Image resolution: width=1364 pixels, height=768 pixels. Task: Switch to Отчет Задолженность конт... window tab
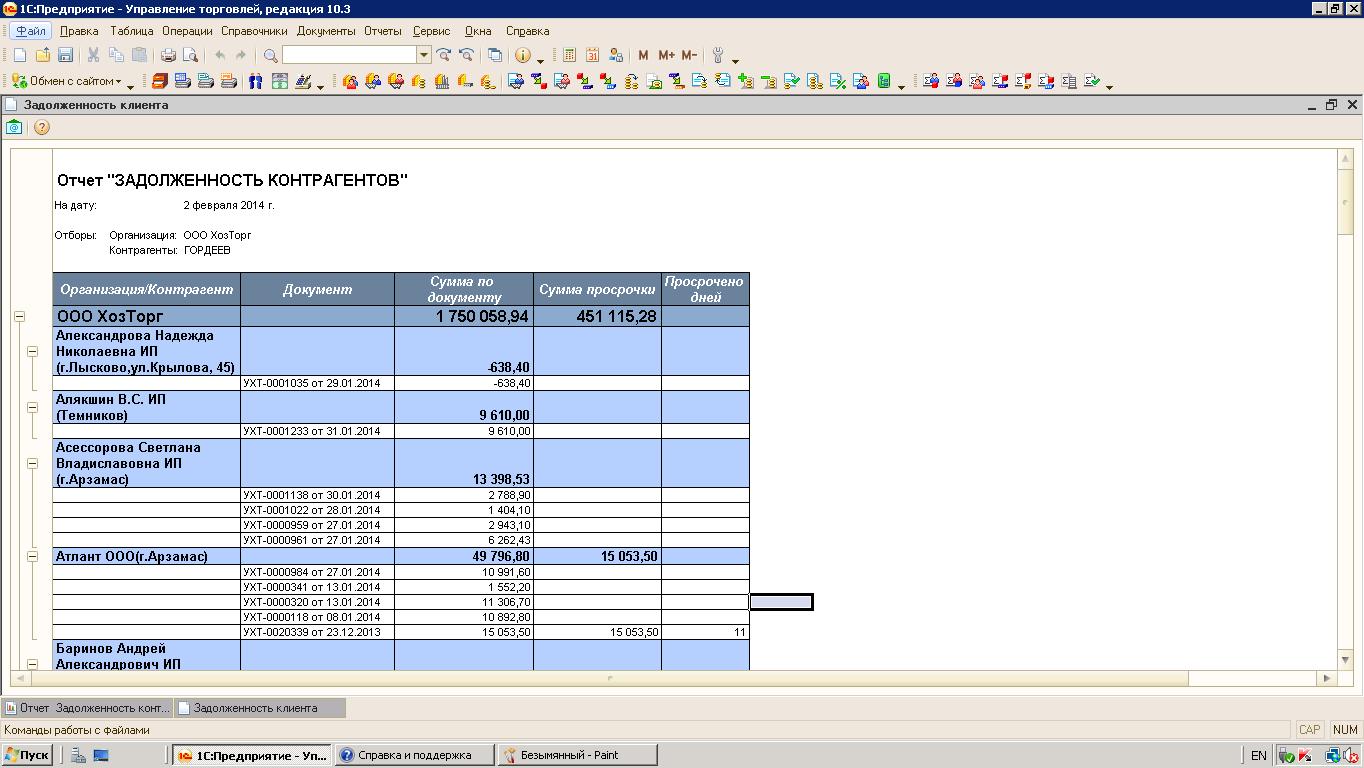pos(87,708)
